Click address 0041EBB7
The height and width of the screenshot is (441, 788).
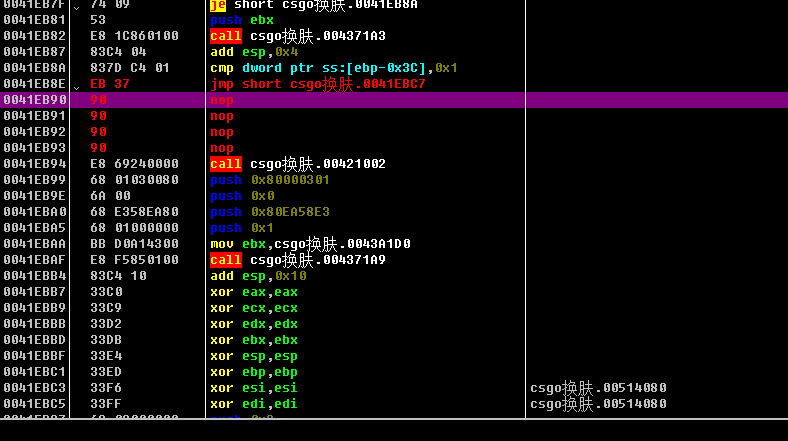[x=34, y=292]
